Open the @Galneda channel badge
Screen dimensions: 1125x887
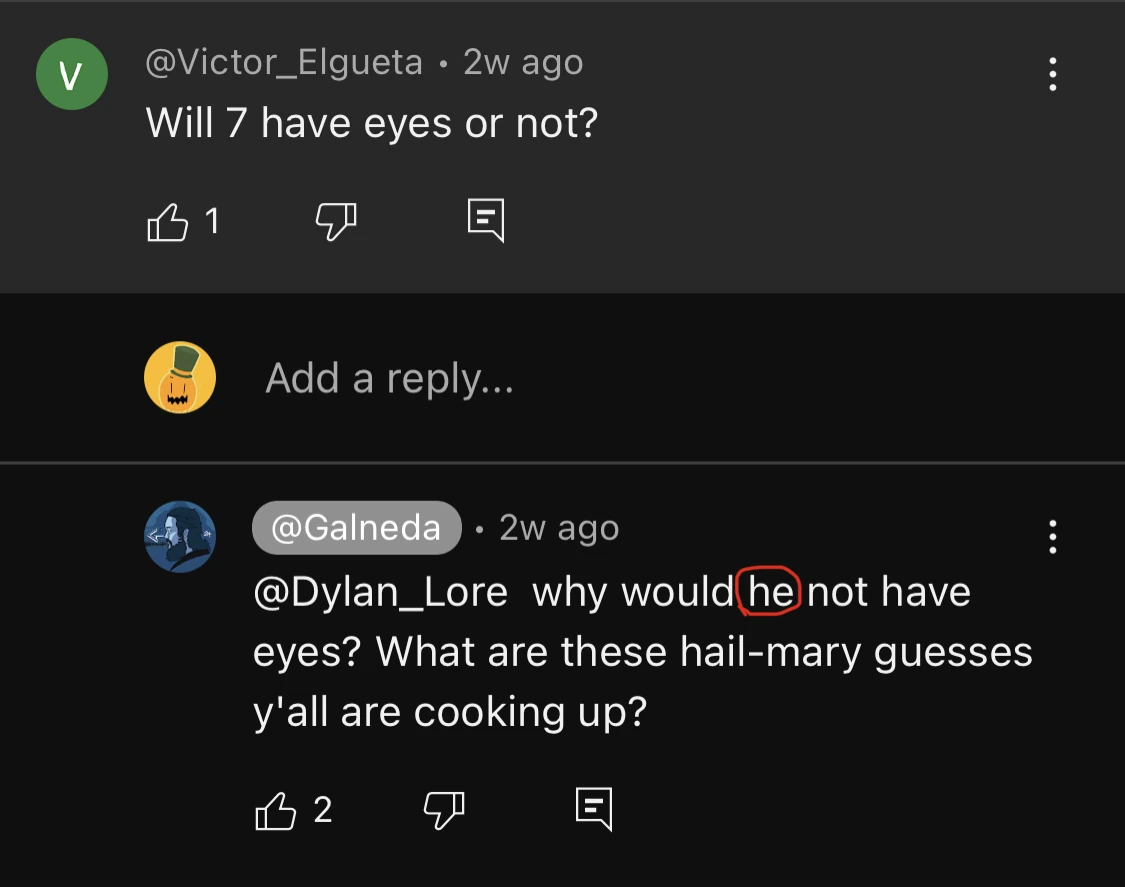[x=356, y=528]
